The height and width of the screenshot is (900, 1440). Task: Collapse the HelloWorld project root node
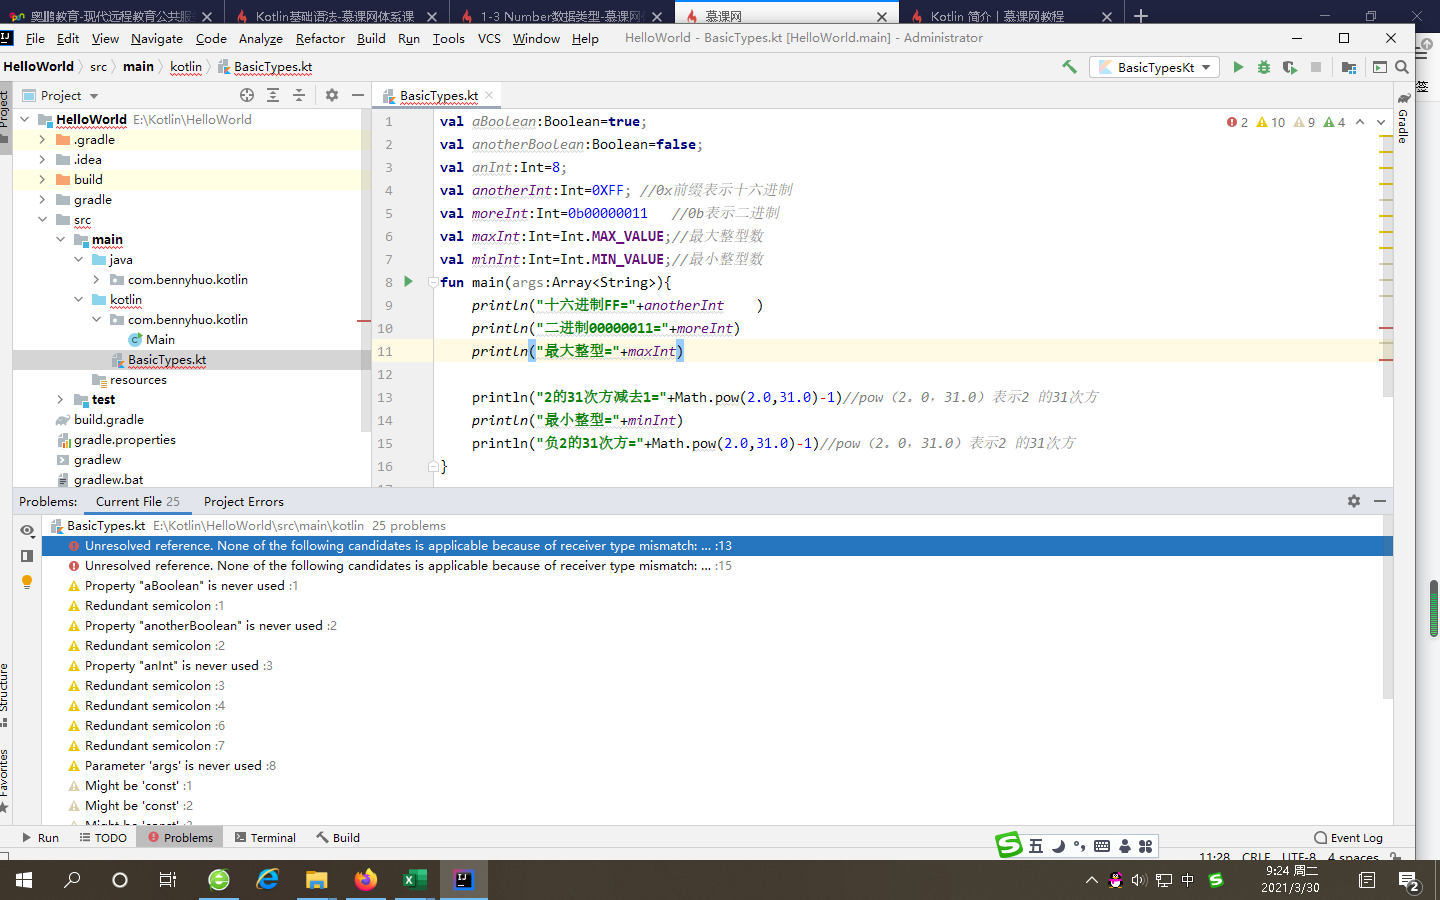[x=24, y=119]
